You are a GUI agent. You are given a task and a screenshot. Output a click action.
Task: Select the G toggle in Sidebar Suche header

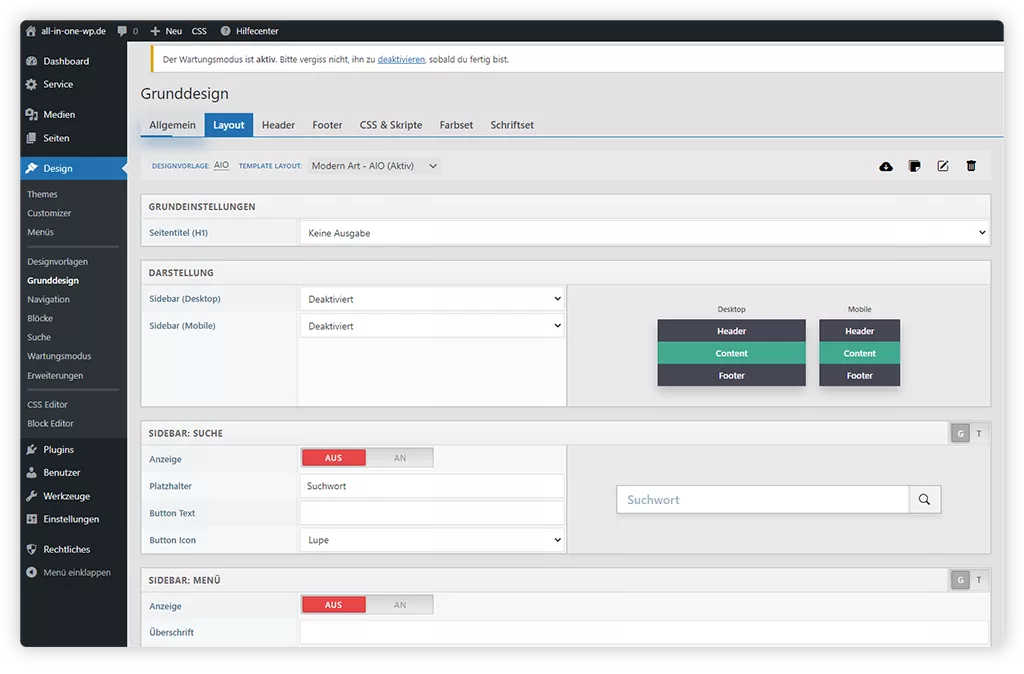tap(960, 434)
